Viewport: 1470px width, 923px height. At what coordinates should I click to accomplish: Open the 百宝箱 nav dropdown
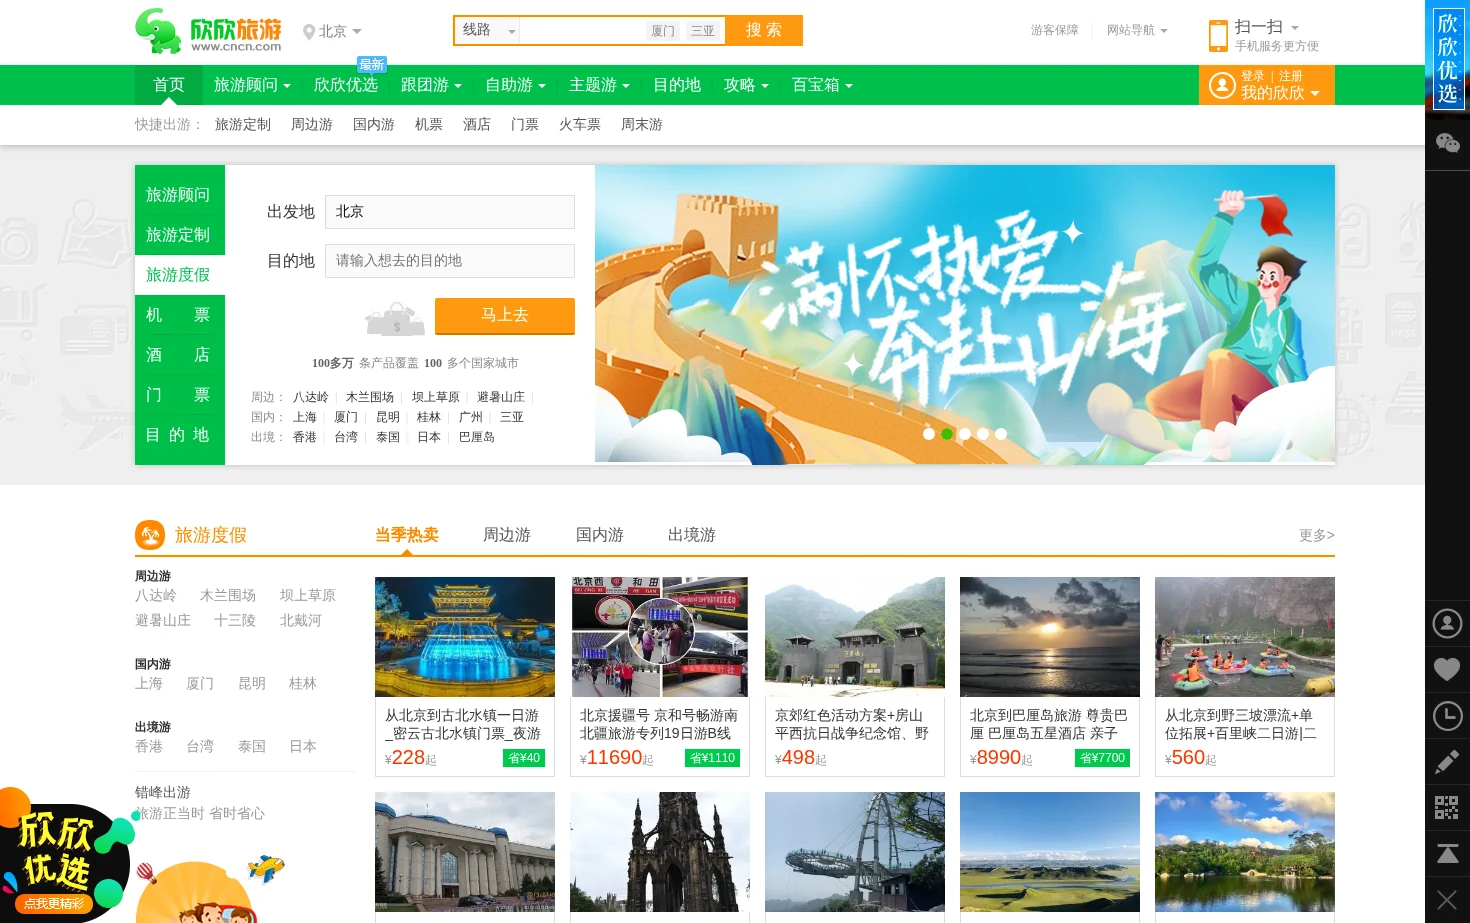click(822, 85)
